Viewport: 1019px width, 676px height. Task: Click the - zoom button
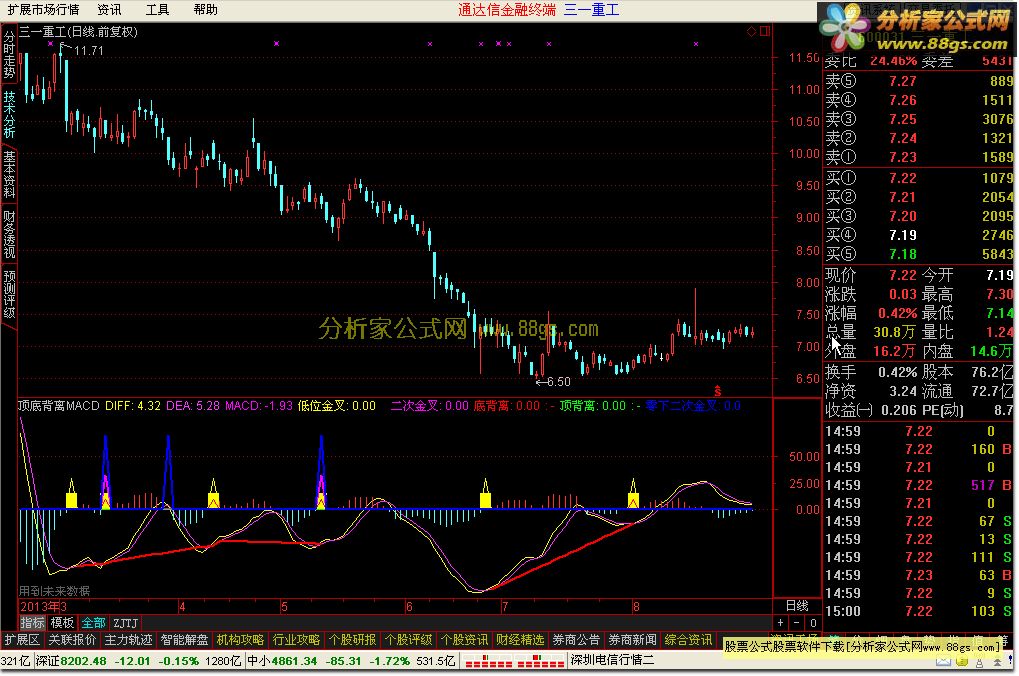coord(797,623)
